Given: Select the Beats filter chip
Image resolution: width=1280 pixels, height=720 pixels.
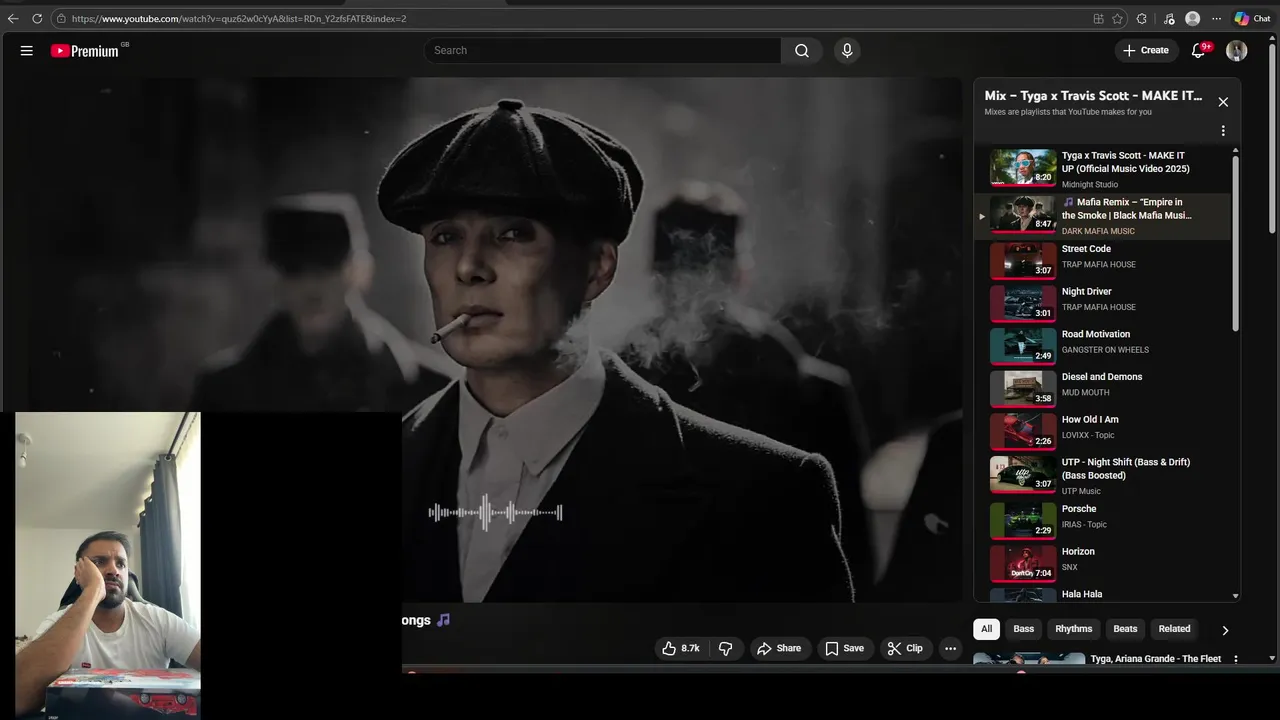Looking at the screenshot, I should [1125, 629].
